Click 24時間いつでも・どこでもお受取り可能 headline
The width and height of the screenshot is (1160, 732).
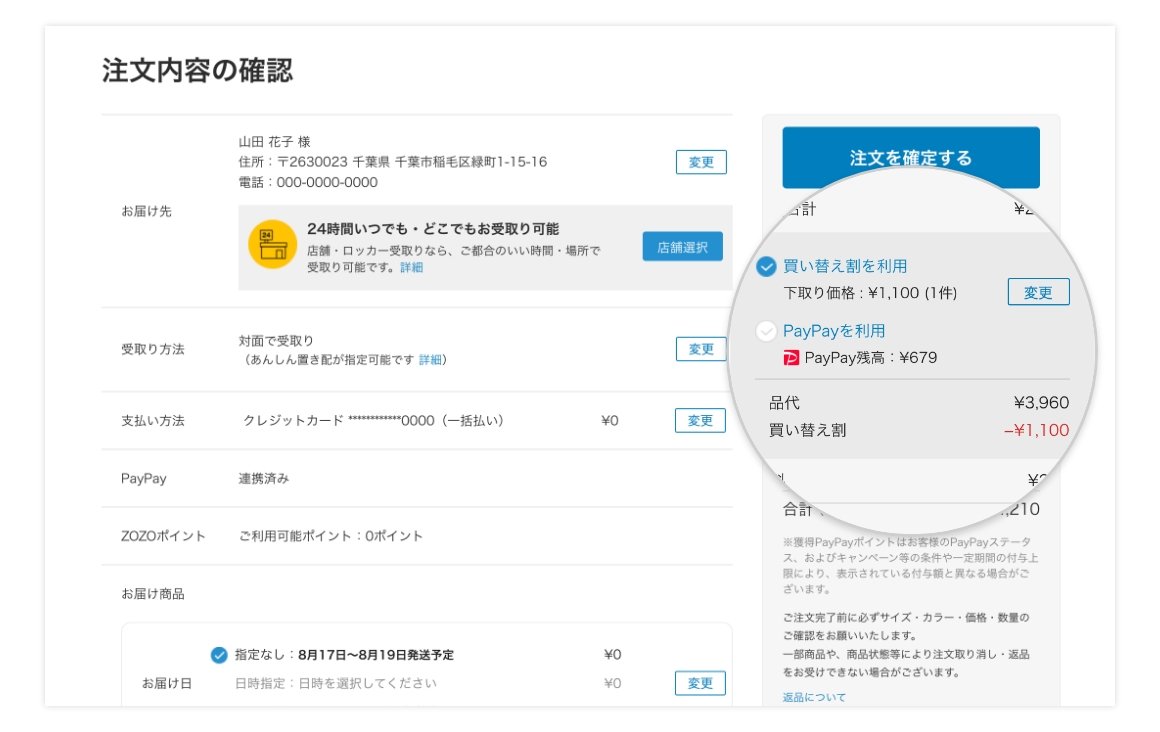pyautogui.click(x=433, y=229)
